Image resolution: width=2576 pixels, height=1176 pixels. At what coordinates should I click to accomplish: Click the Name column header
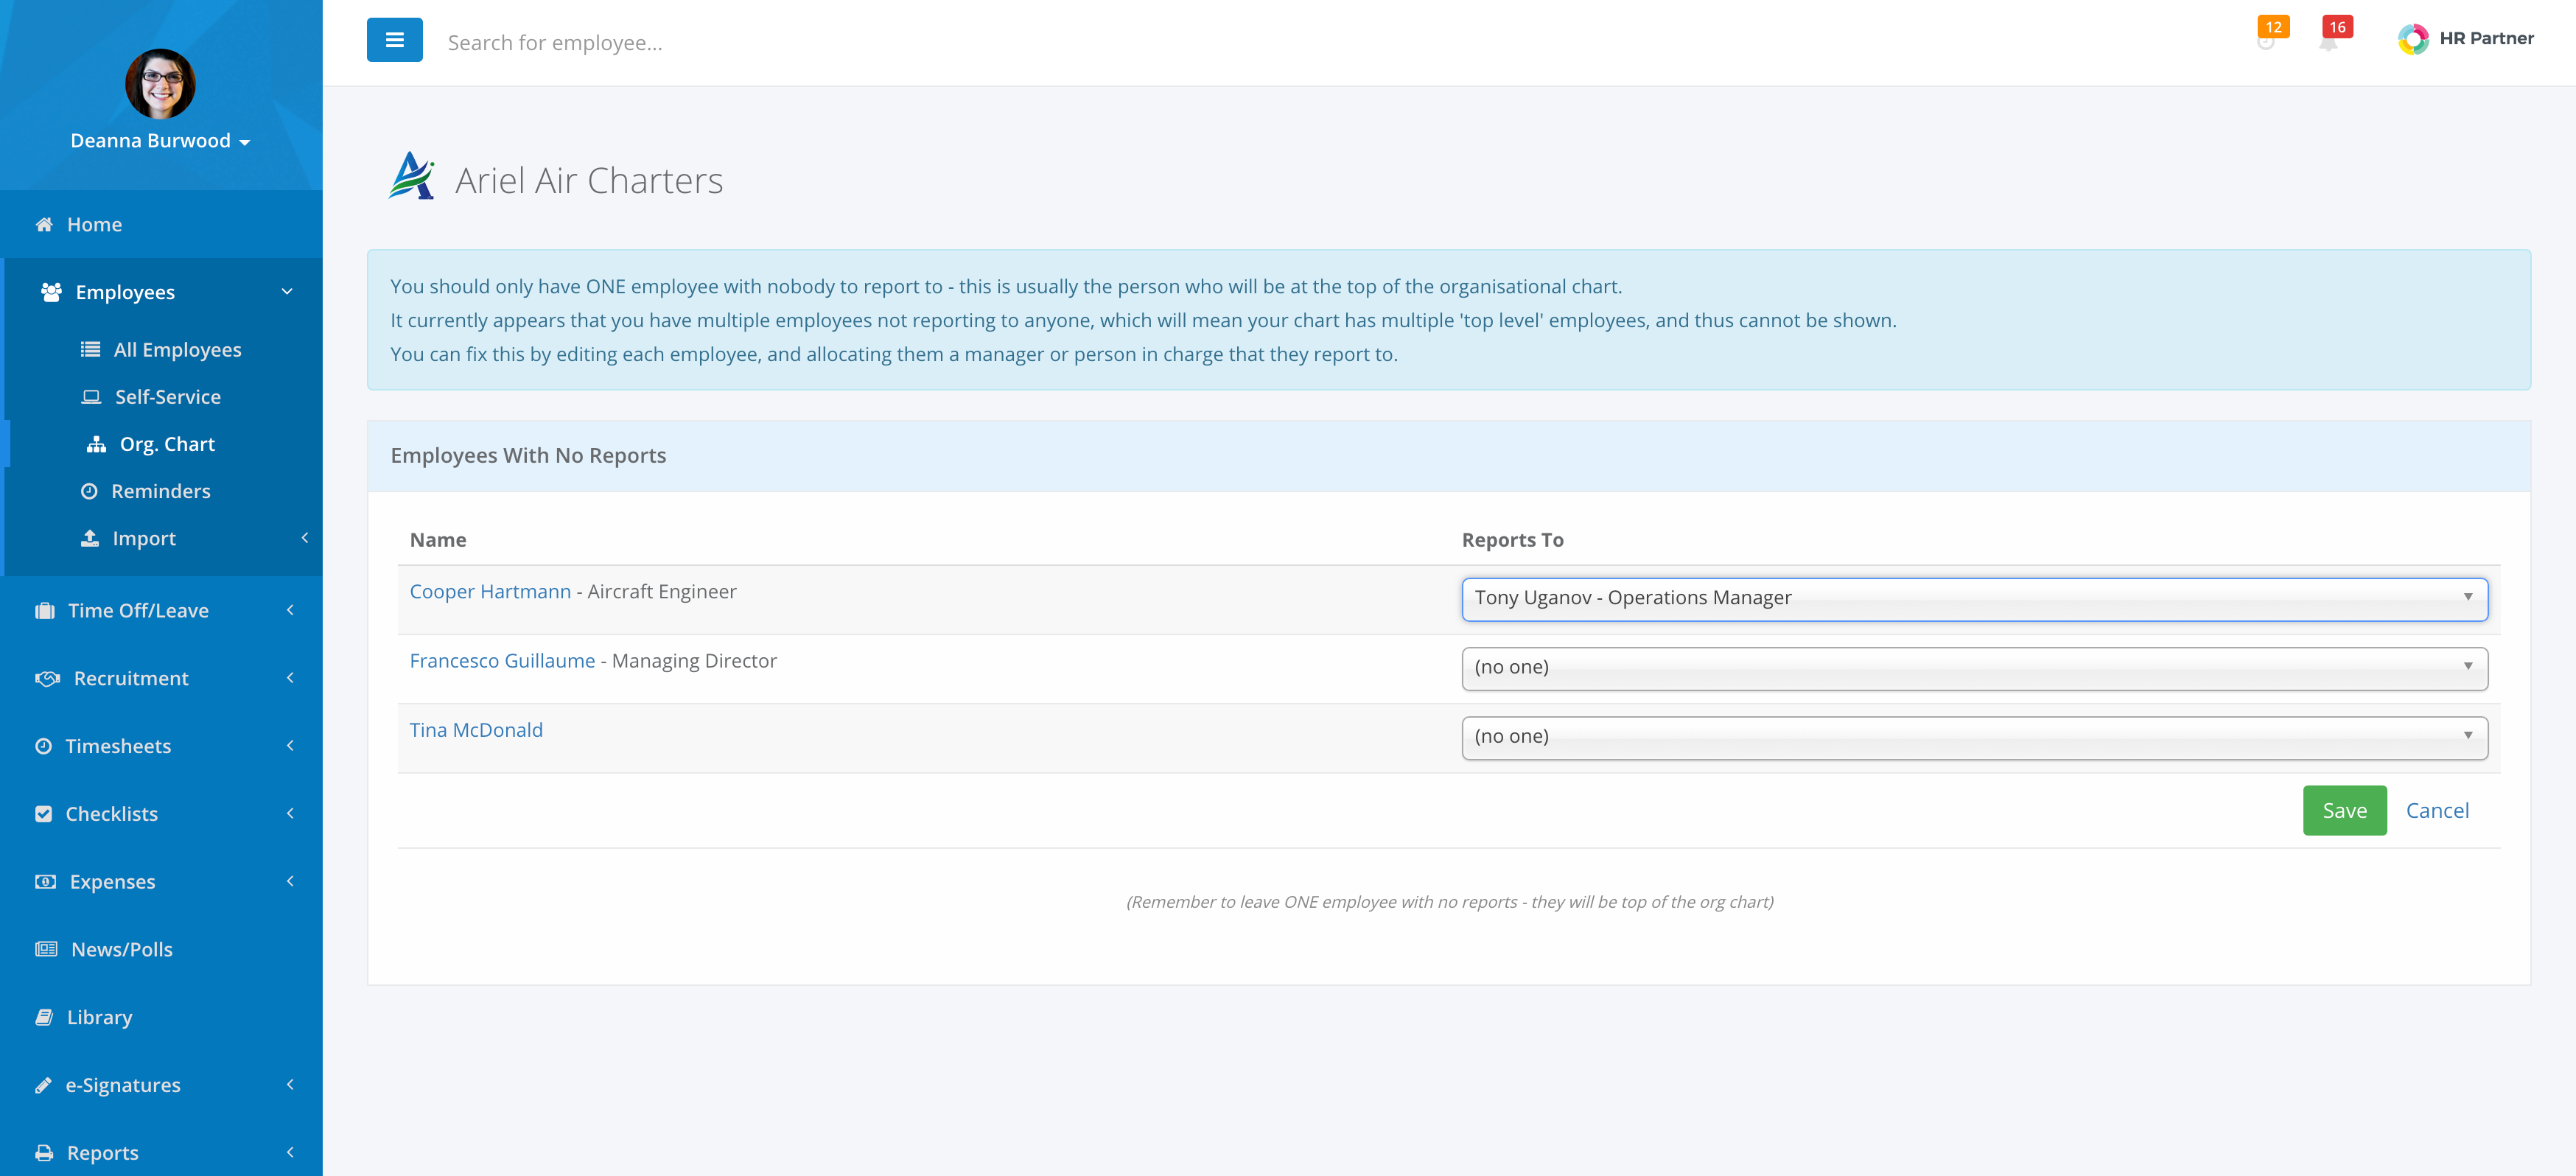coord(438,540)
